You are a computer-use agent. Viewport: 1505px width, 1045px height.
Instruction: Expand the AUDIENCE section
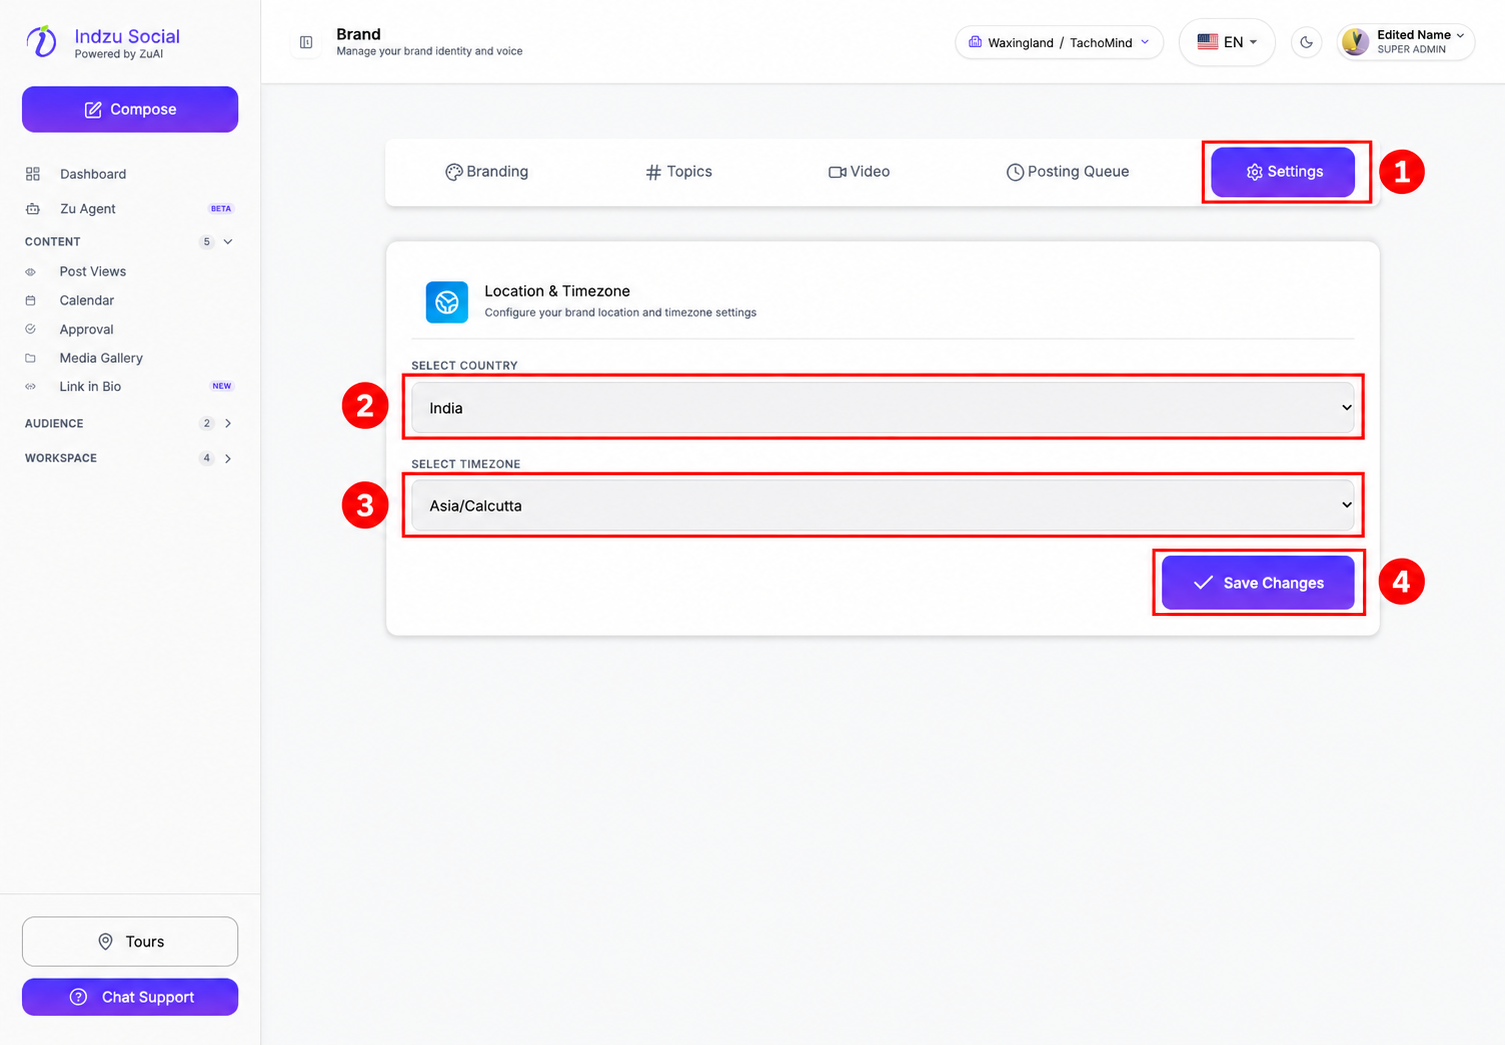pos(130,424)
